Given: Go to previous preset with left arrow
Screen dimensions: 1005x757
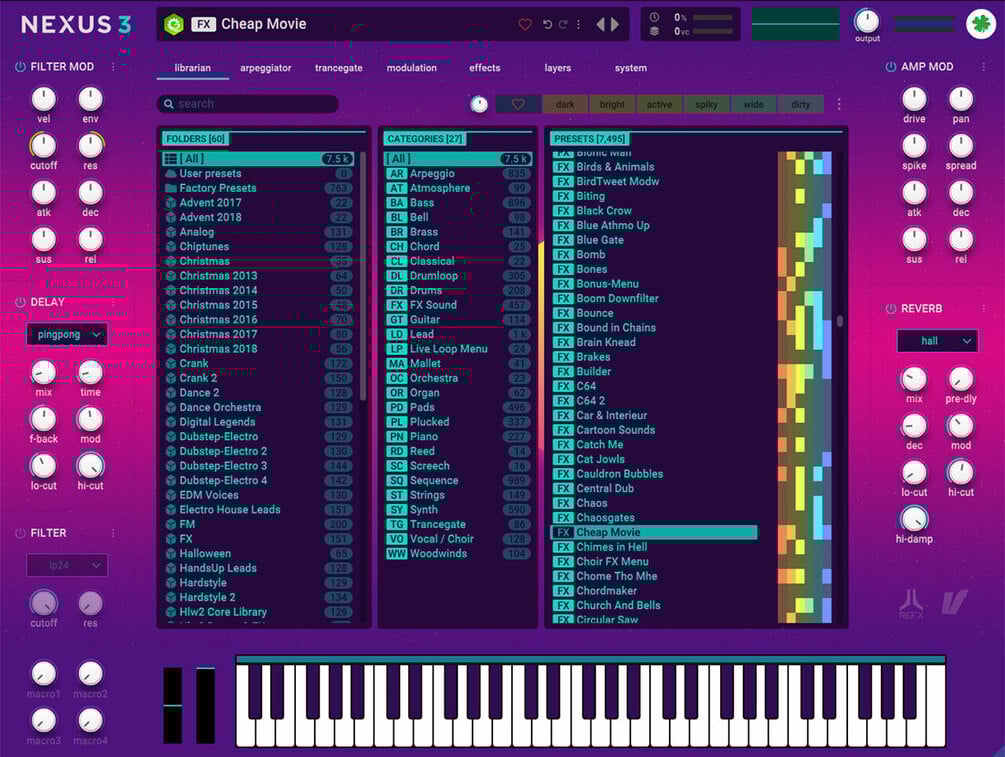Looking at the screenshot, I should coord(601,24).
